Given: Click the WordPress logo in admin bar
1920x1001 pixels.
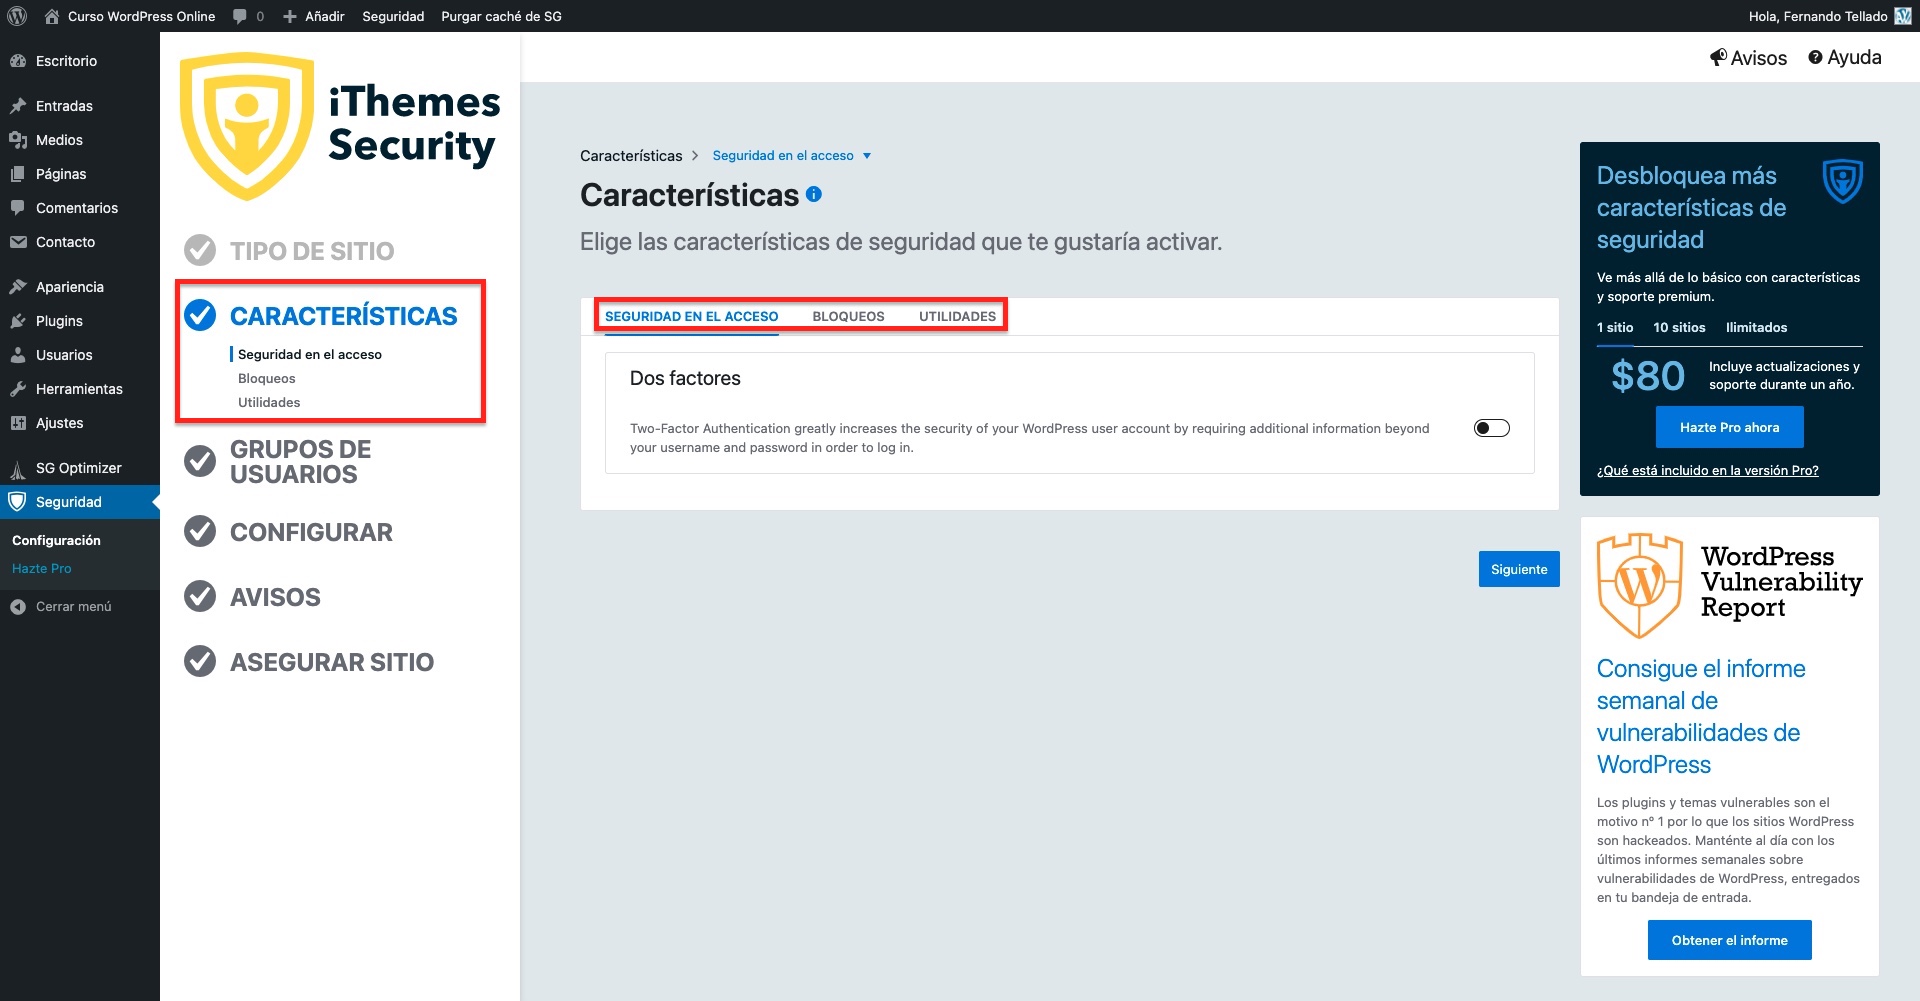Looking at the screenshot, I should click(17, 16).
